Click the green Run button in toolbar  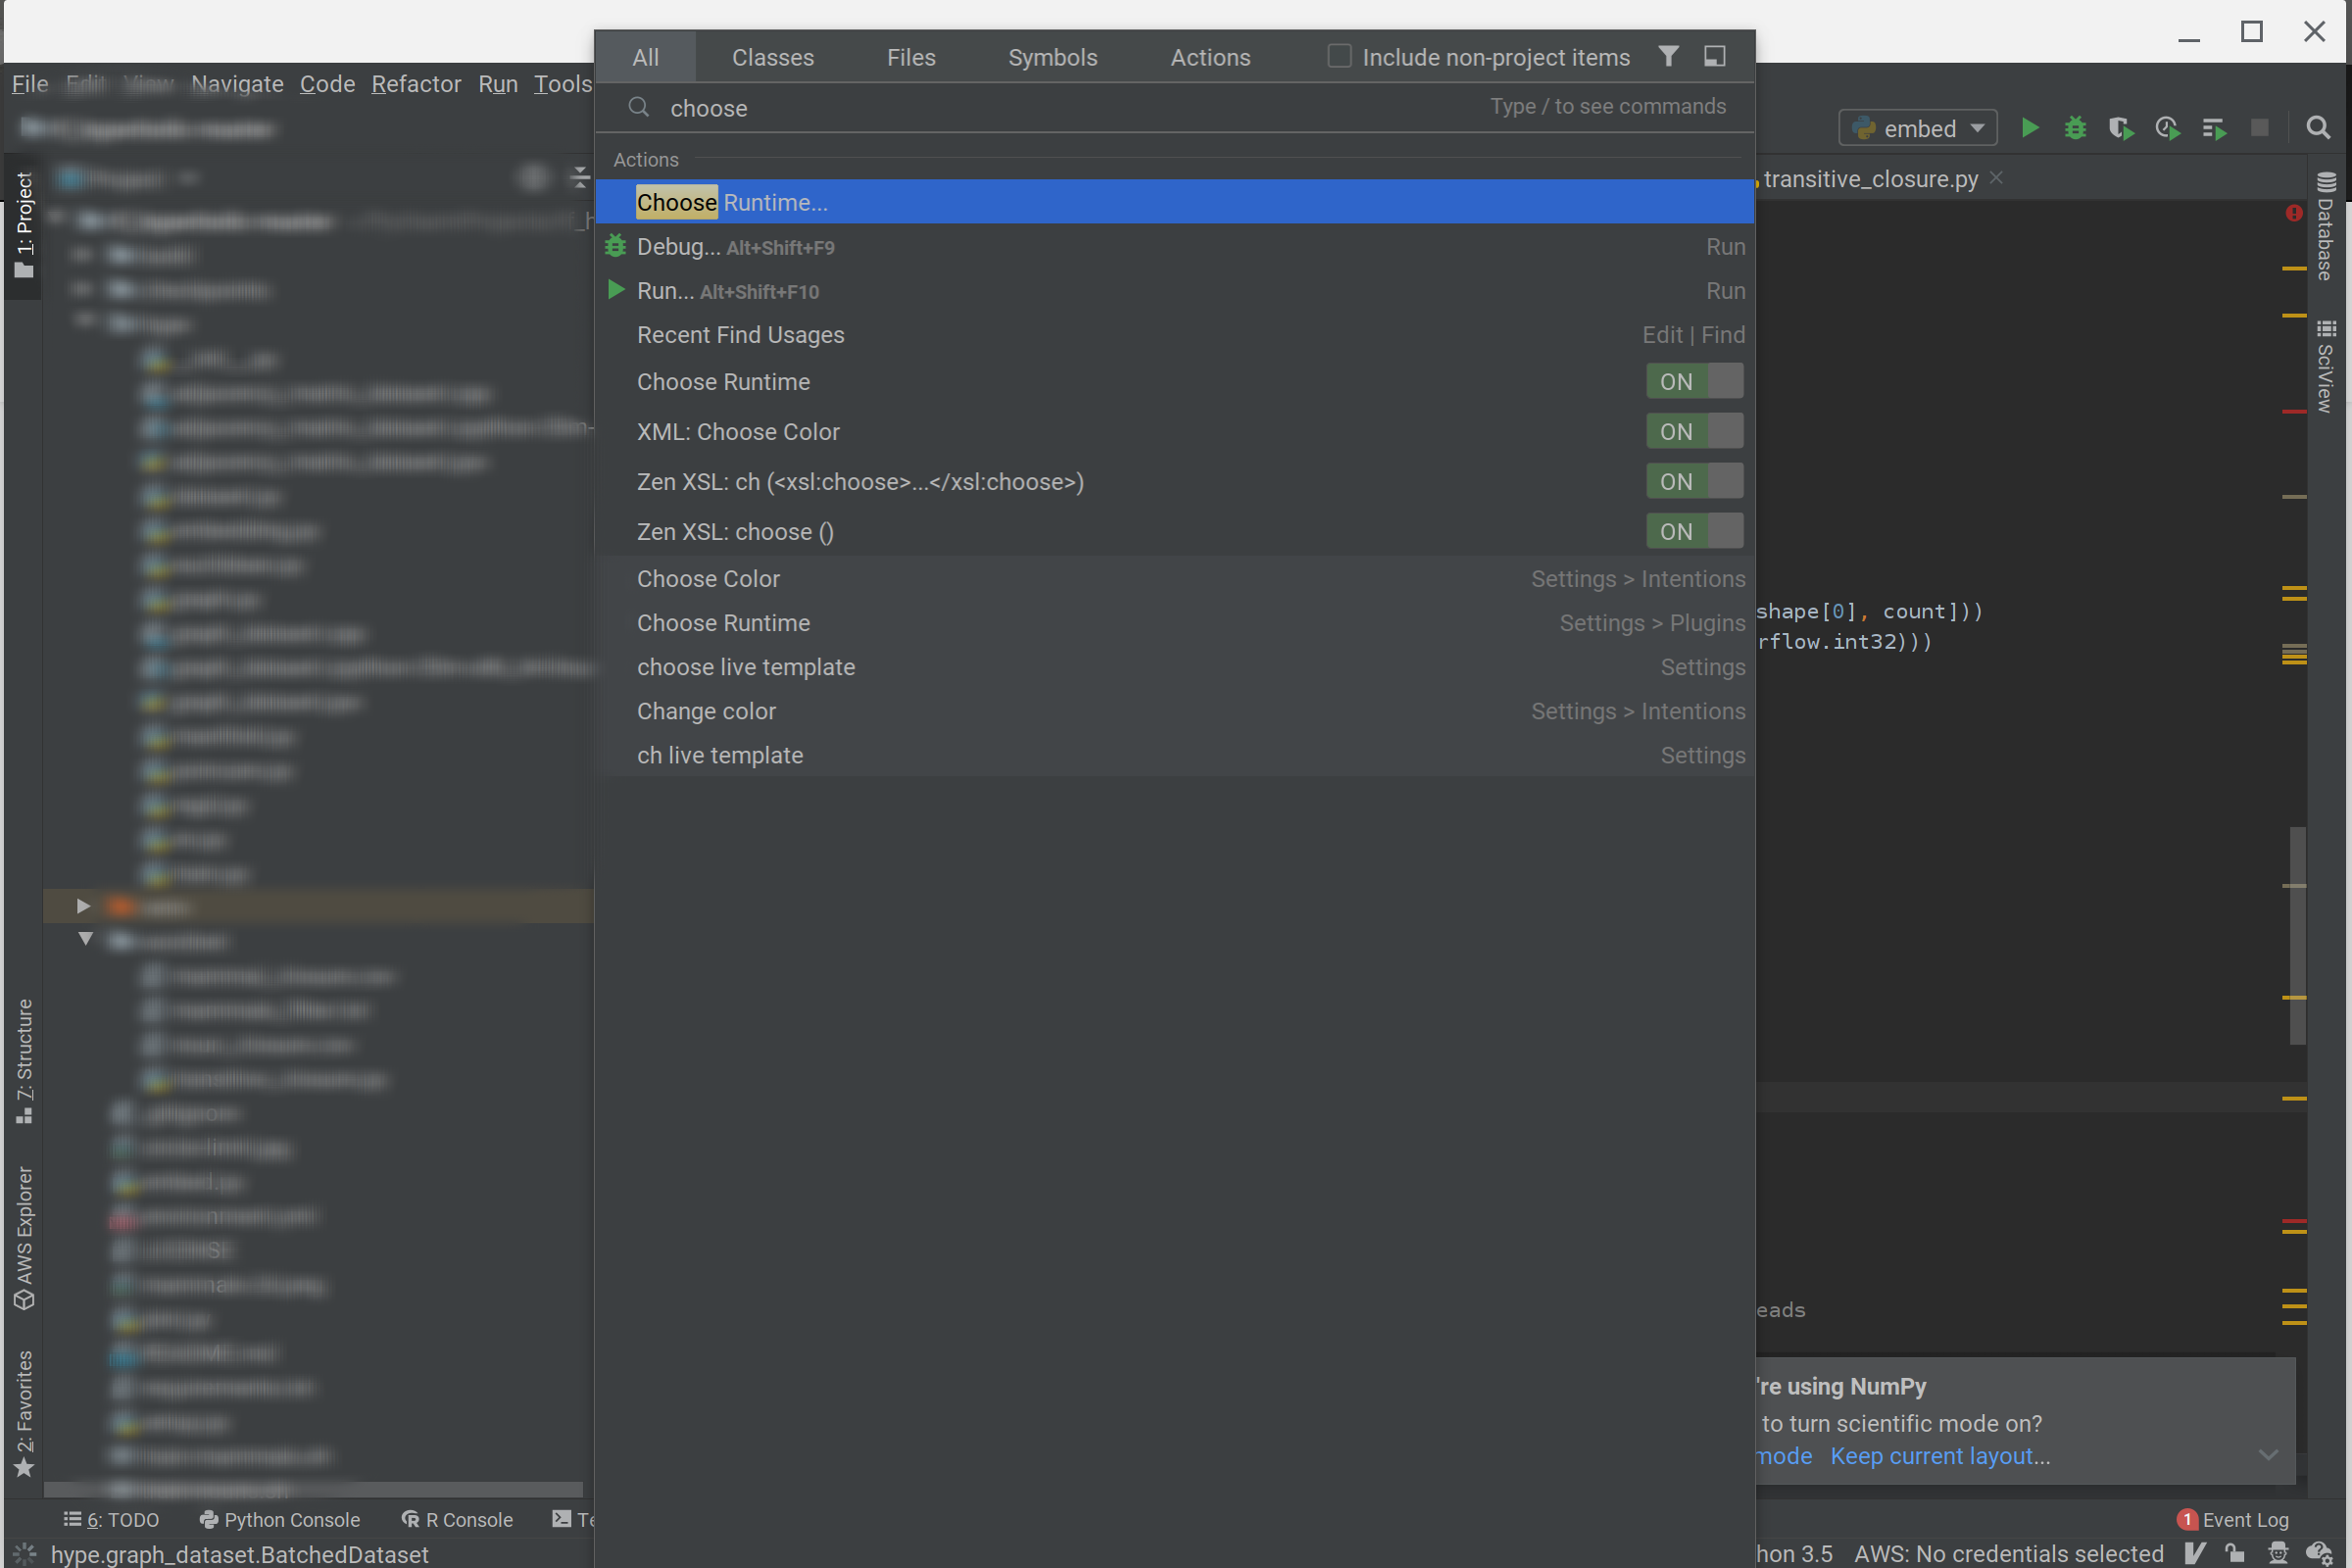point(2029,128)
